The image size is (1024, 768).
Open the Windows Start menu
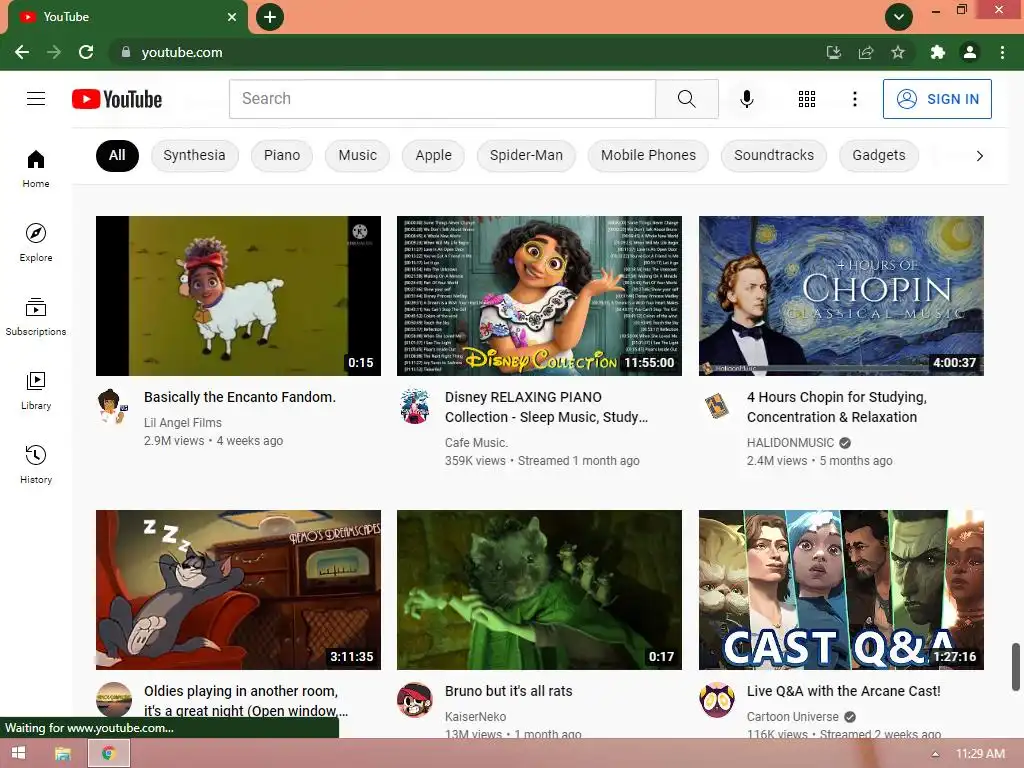pos(18,753)
